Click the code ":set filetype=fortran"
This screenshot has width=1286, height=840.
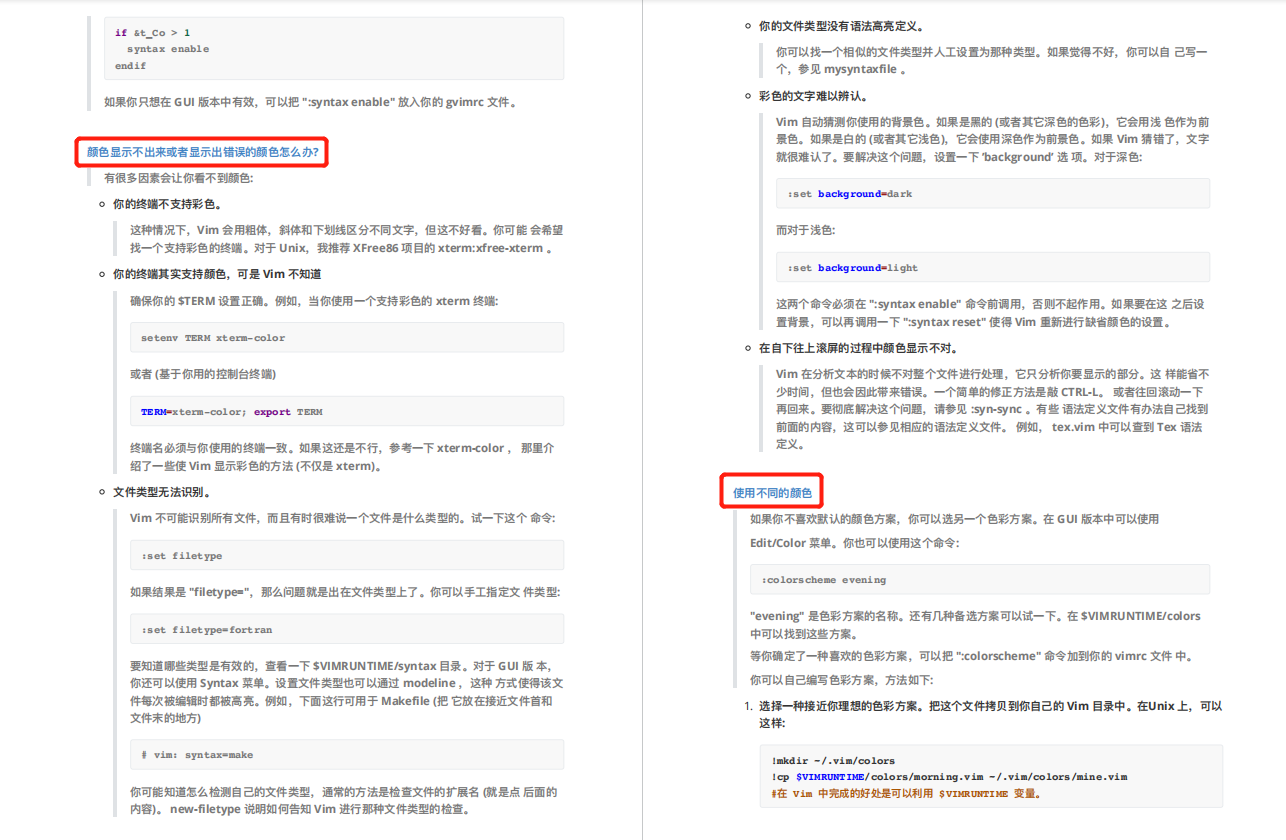tap(207, 630)
